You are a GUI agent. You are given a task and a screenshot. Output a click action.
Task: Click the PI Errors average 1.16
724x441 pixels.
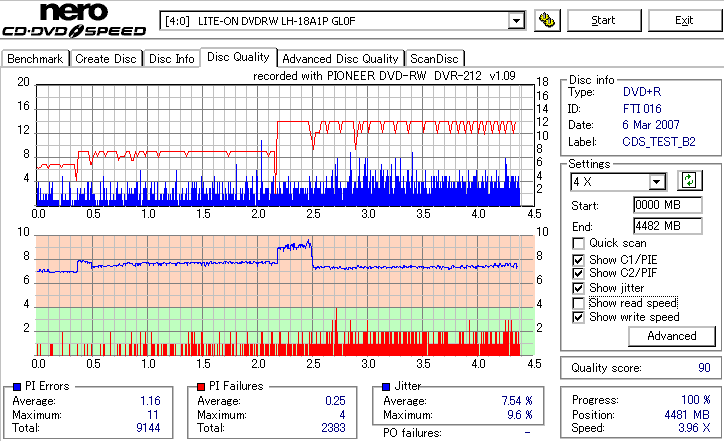(151, 401)
